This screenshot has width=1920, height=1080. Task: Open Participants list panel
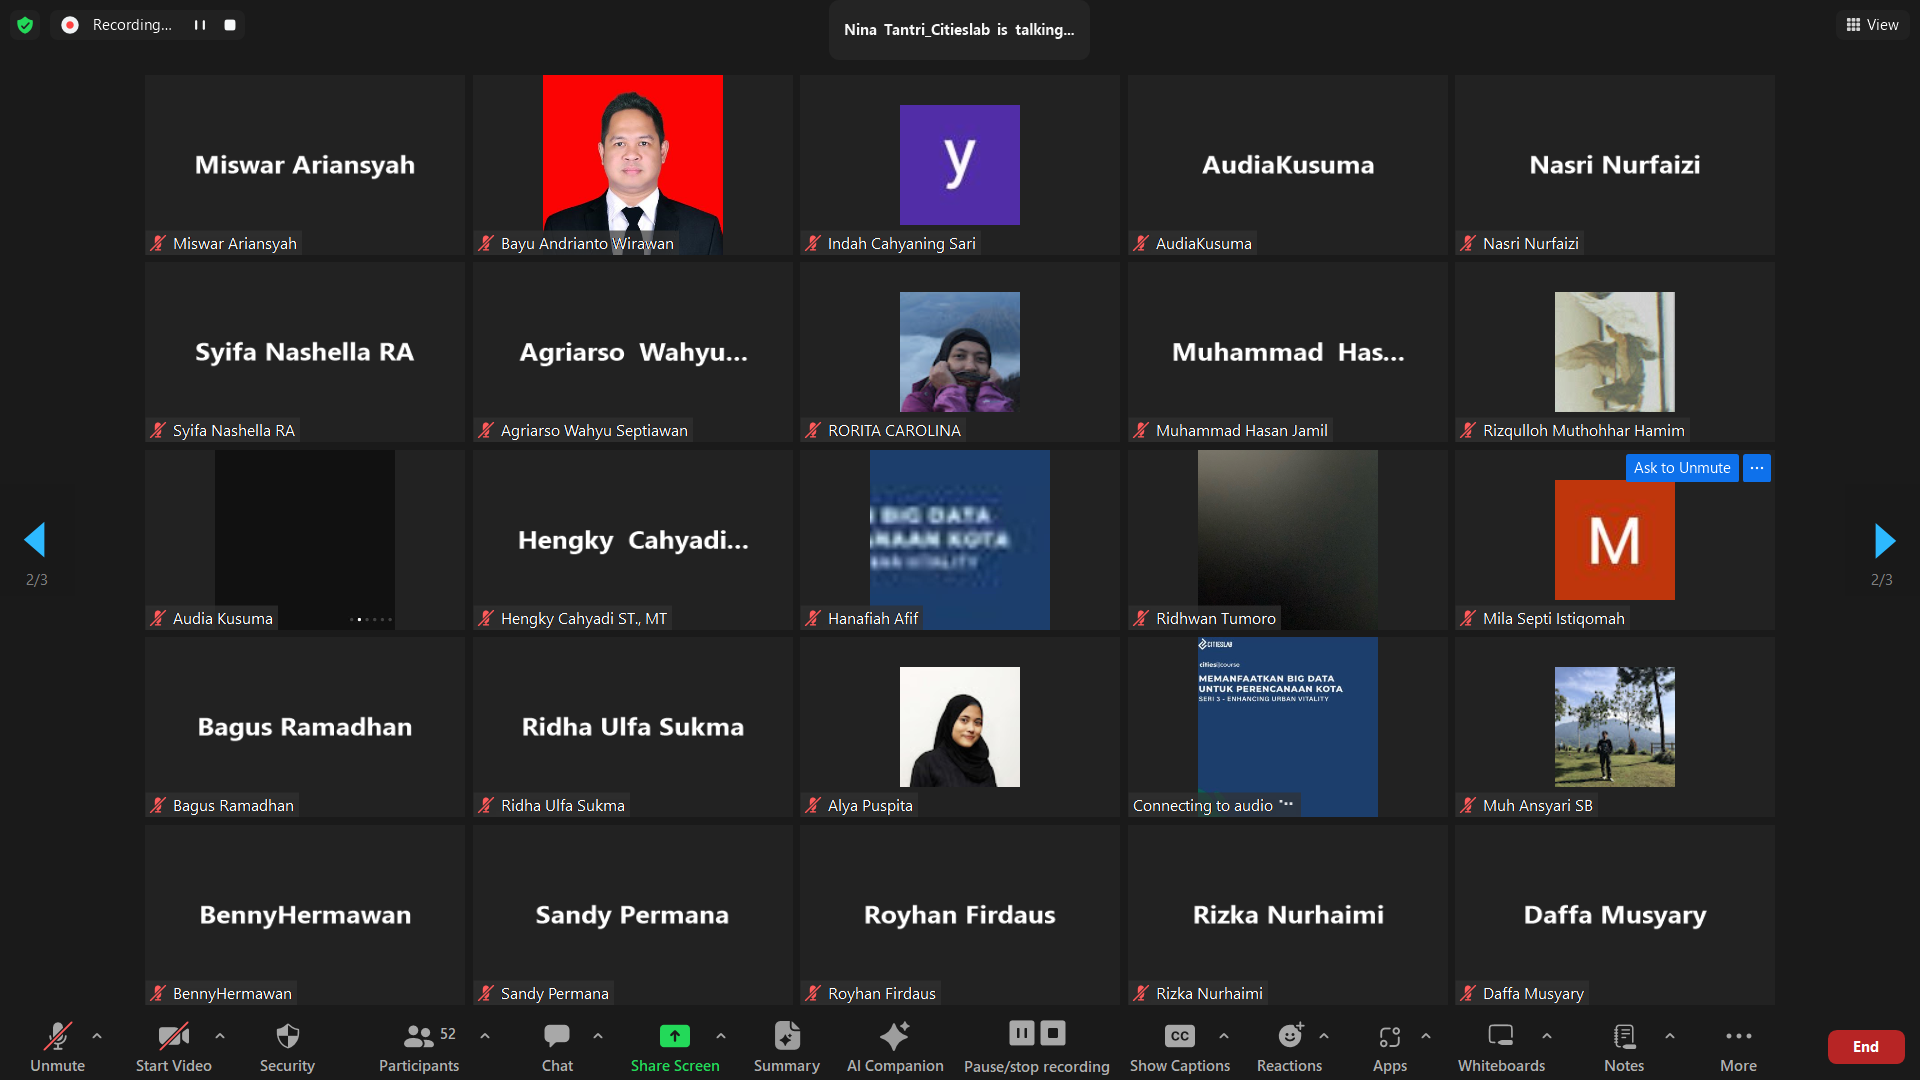(419, 1036)
